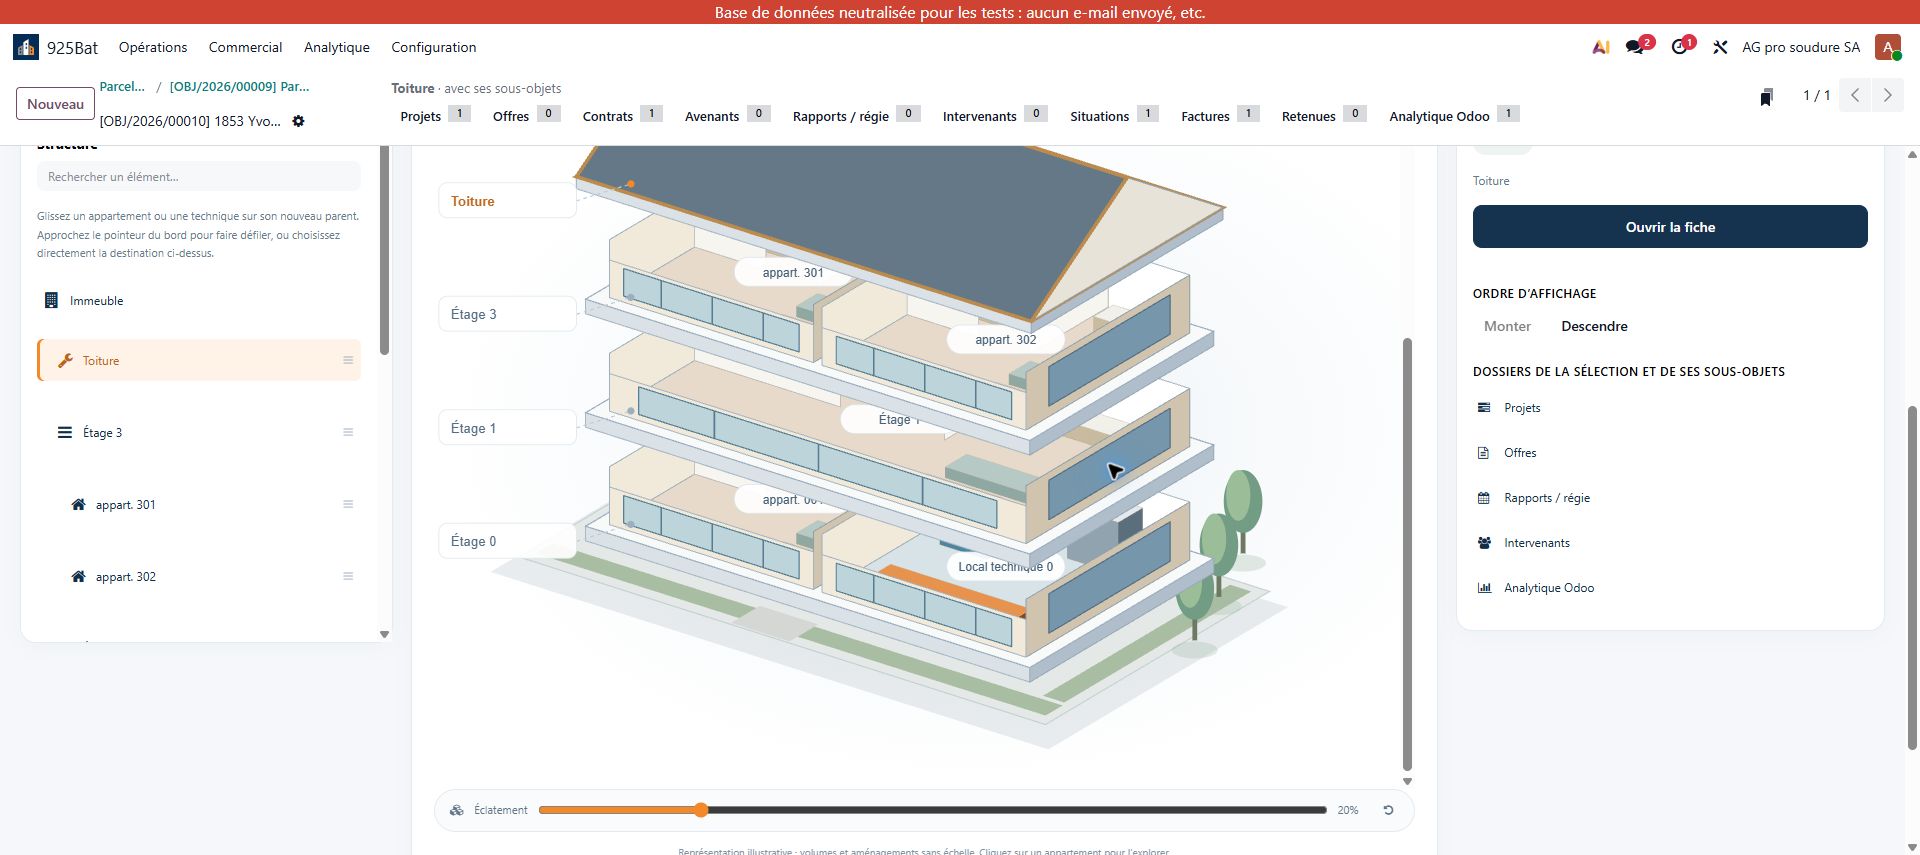Adjust the Éclatement slider track
This screenshot has height=855, width=1920.
click(x=932, y=810)
